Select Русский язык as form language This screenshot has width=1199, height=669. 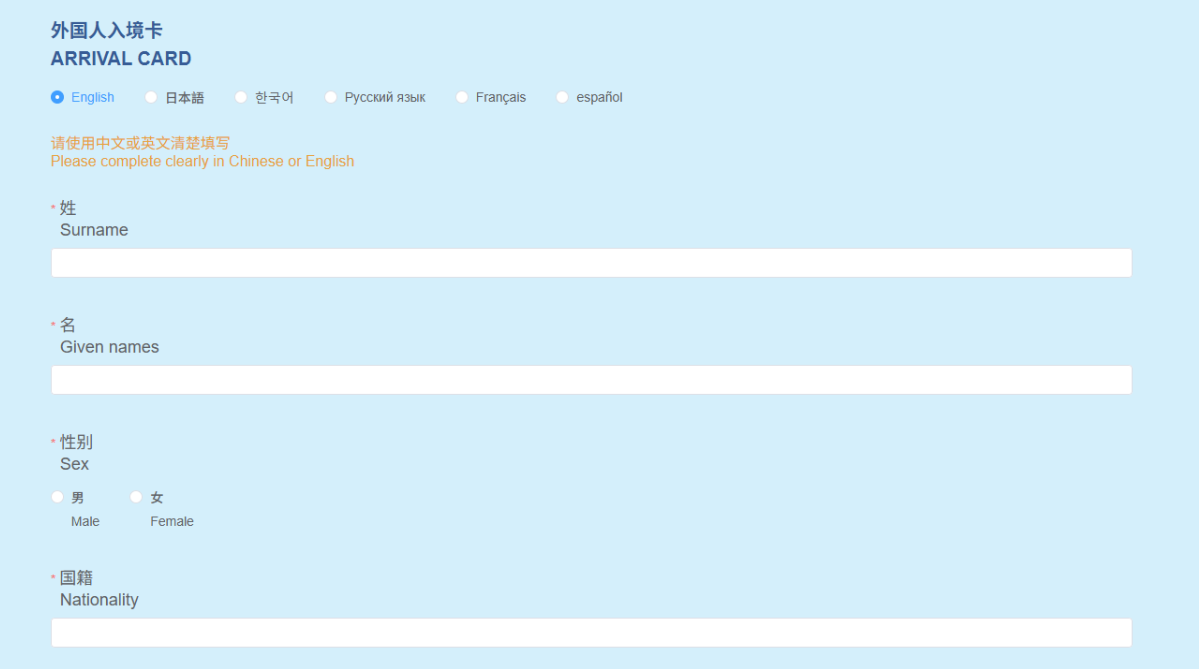click(331, 97)
